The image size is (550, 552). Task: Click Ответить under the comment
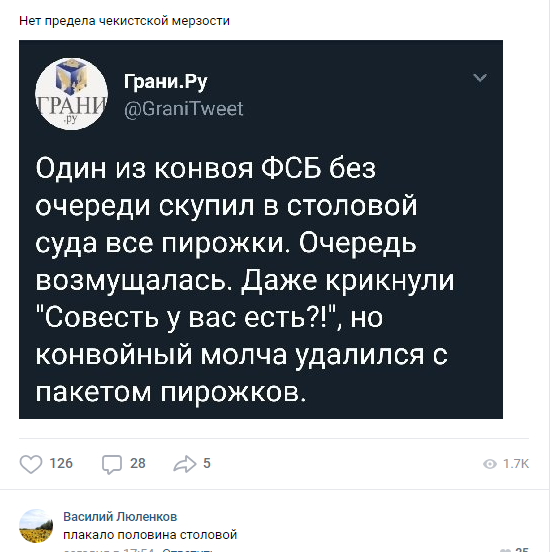(x=187, y=550)
